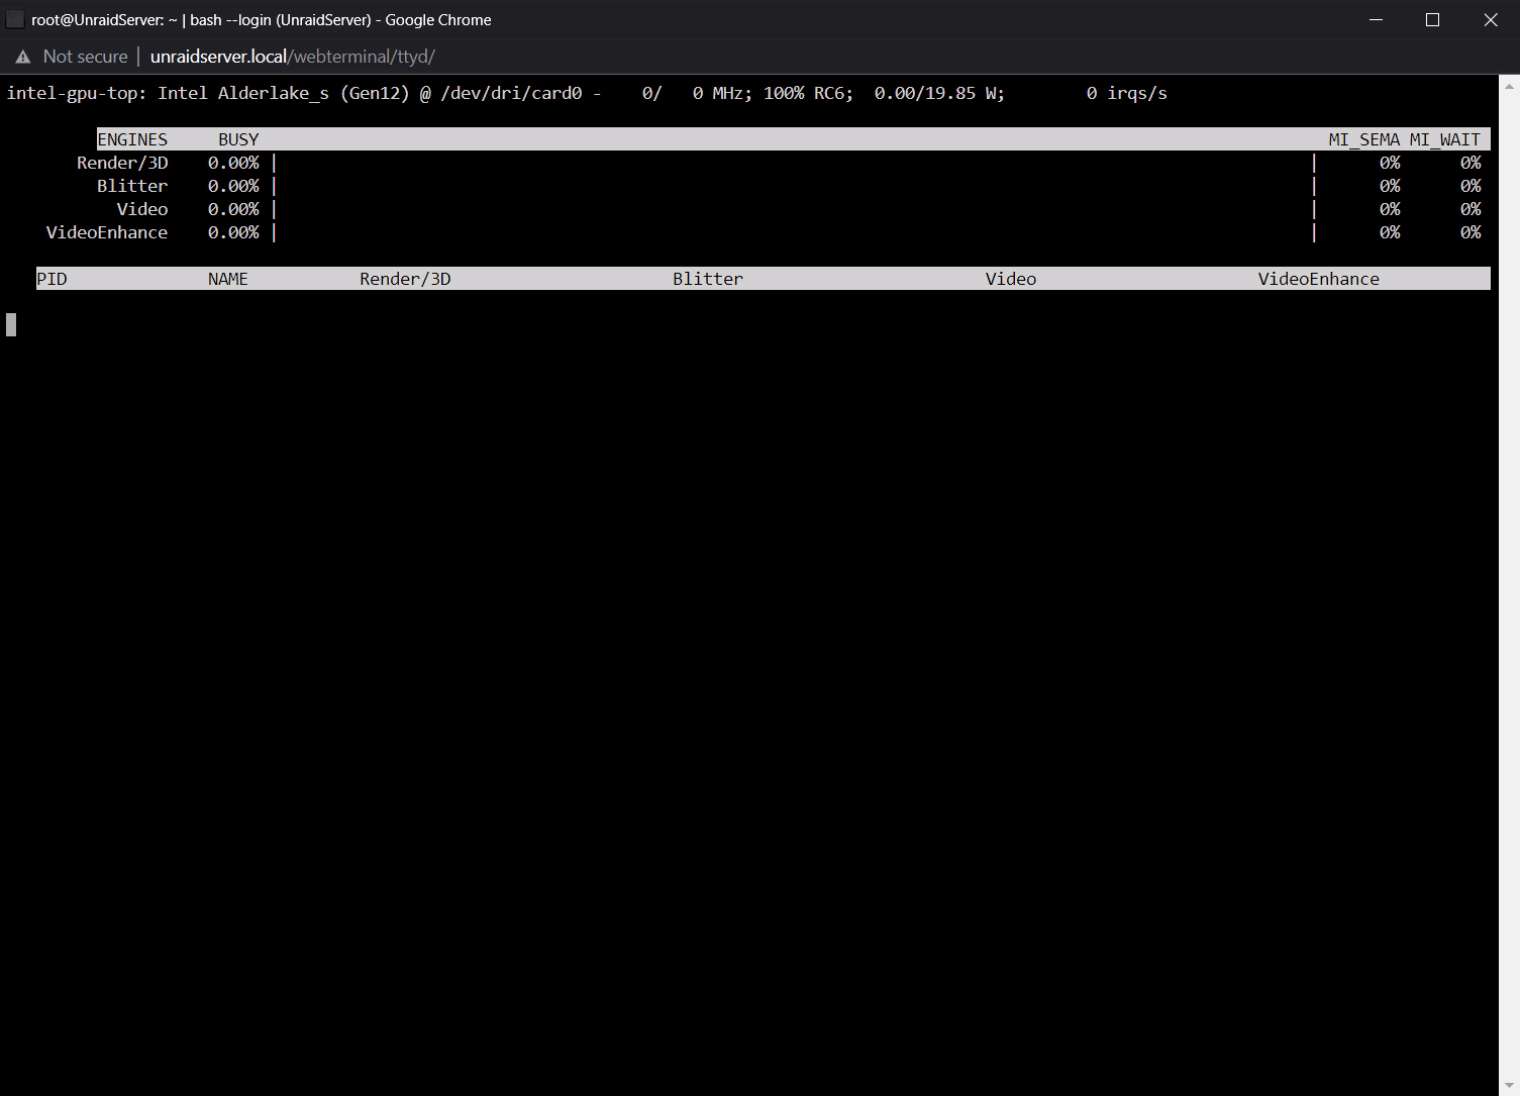Viewport: 1520px width, 1096px height.
Task: Click the BUSY column header
Action: point(238,139)
